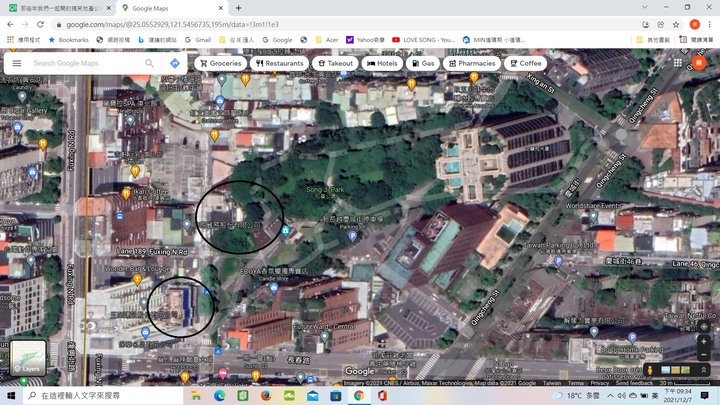
Task: Pick up the Street View Pegman
Action: click(650, 370)
